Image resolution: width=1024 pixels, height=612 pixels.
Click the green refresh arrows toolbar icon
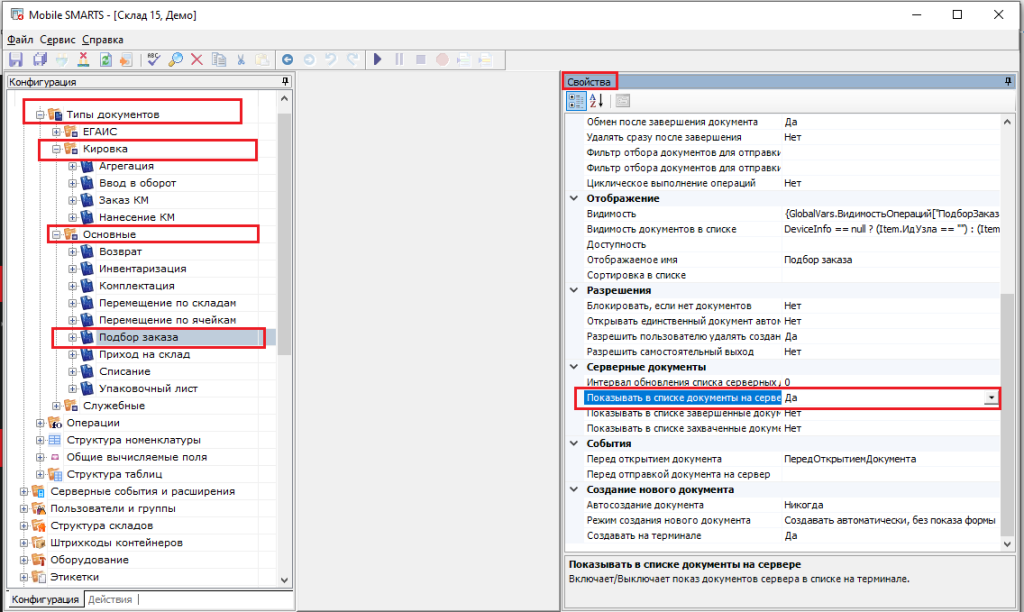(105, 59)
